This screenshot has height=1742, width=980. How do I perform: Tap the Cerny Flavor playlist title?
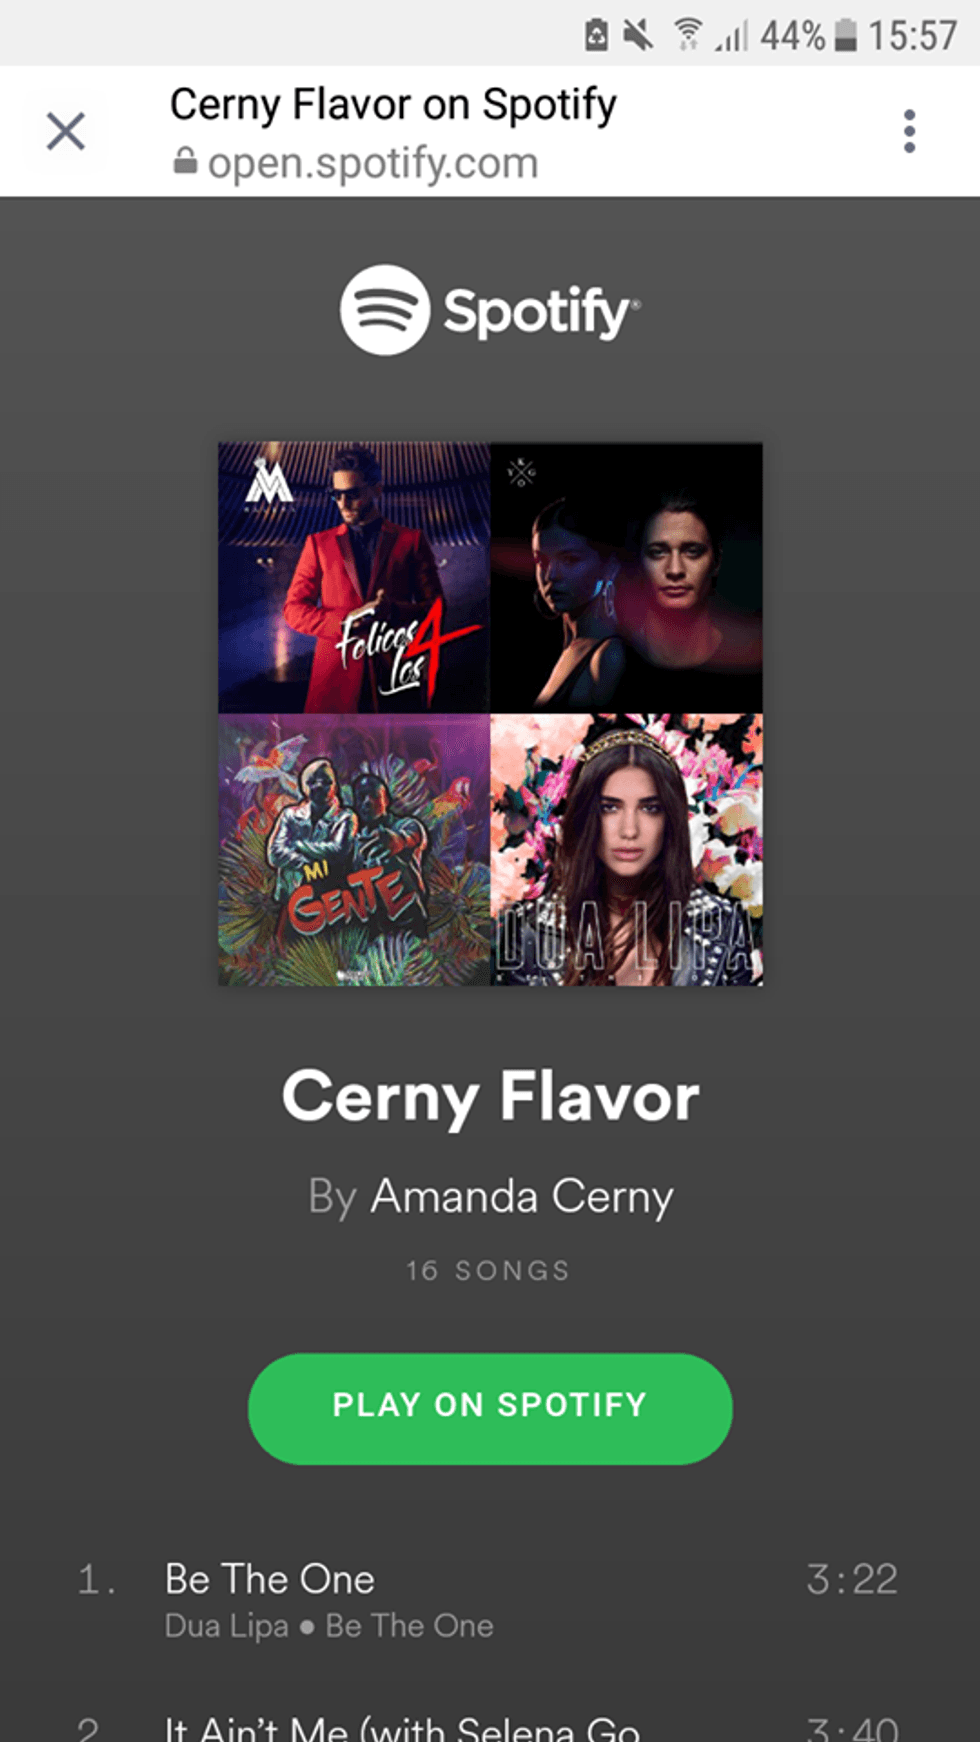coord(490,1098)
